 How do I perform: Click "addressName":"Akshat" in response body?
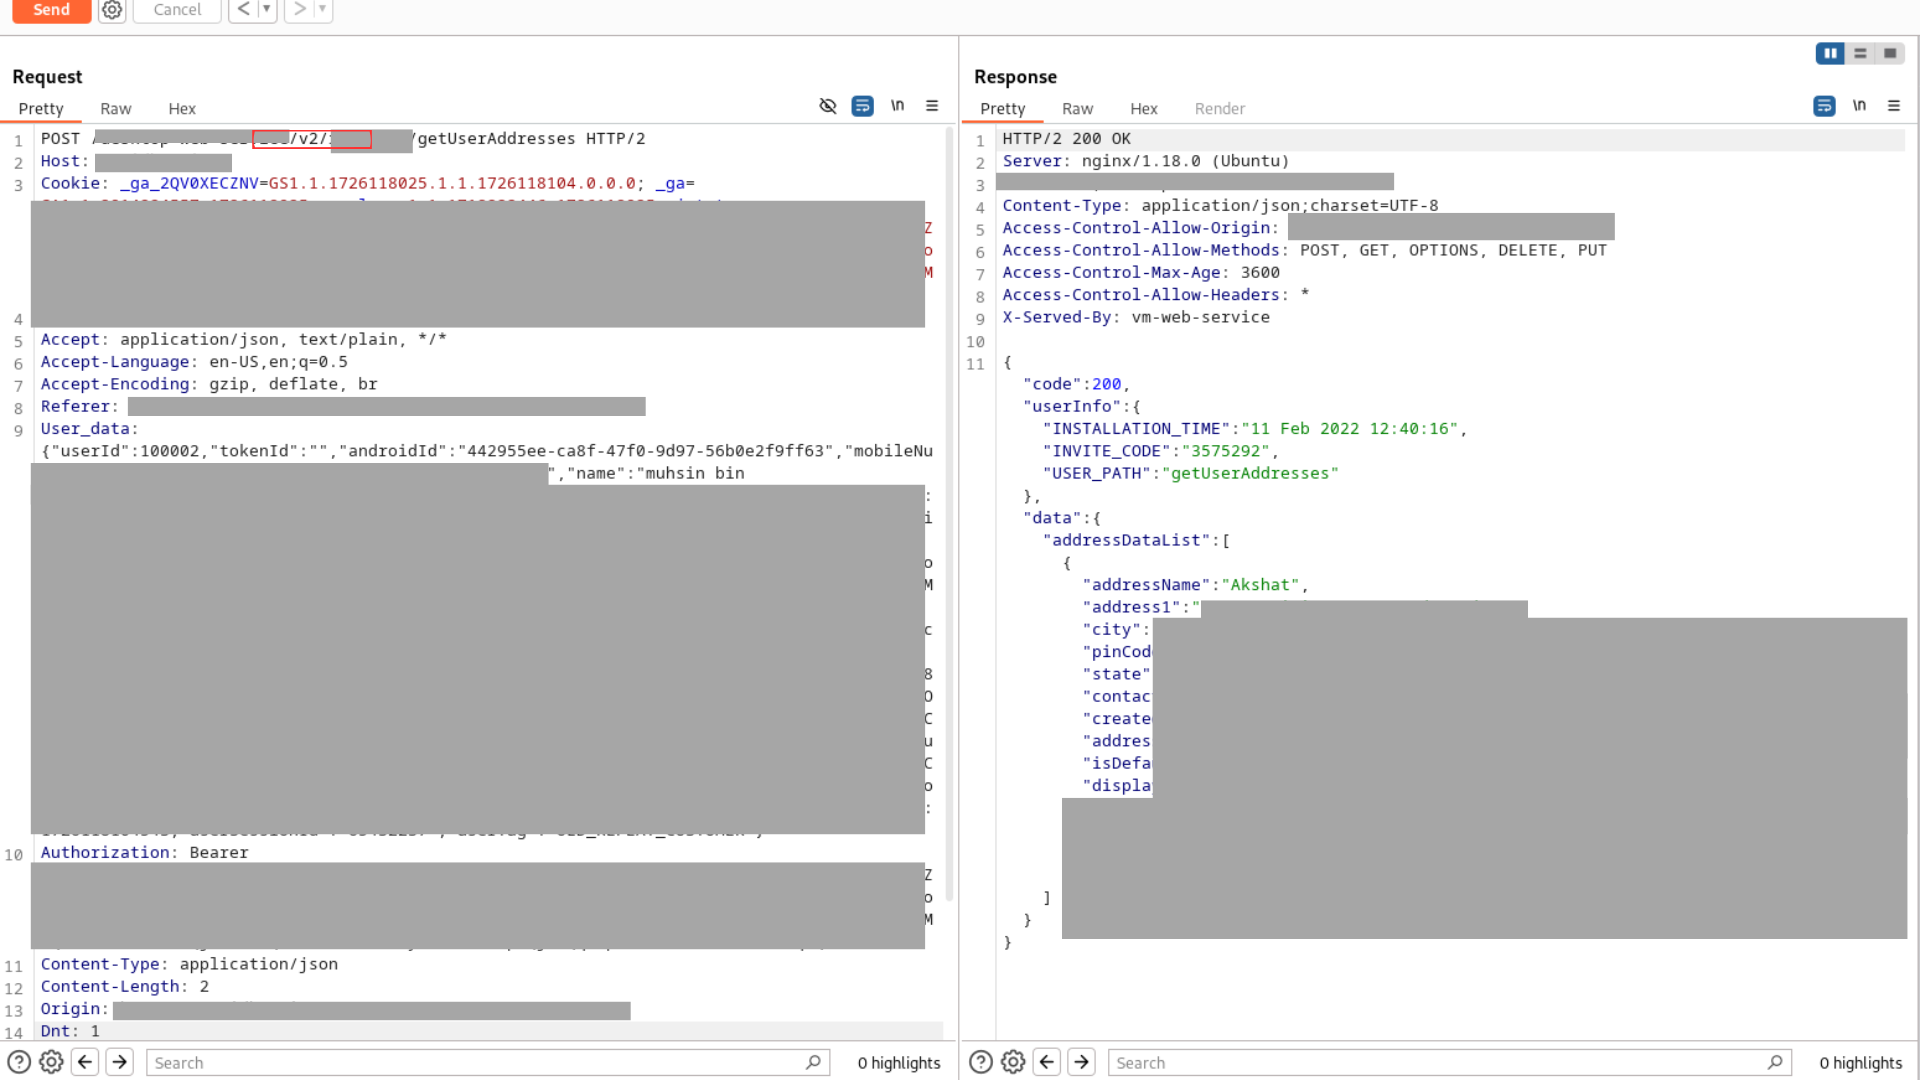point(1195,585)
